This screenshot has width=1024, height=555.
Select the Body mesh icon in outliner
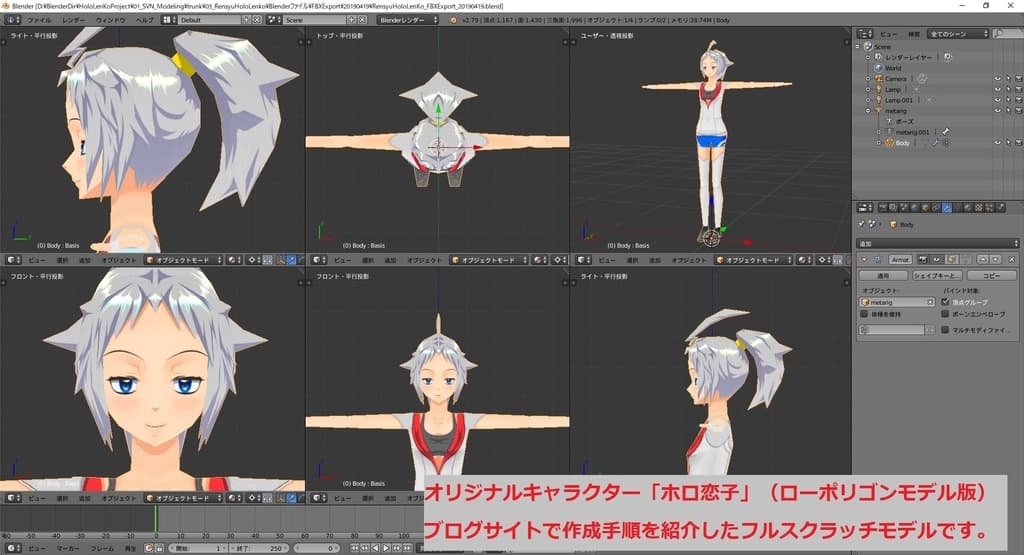click(888, 143)
